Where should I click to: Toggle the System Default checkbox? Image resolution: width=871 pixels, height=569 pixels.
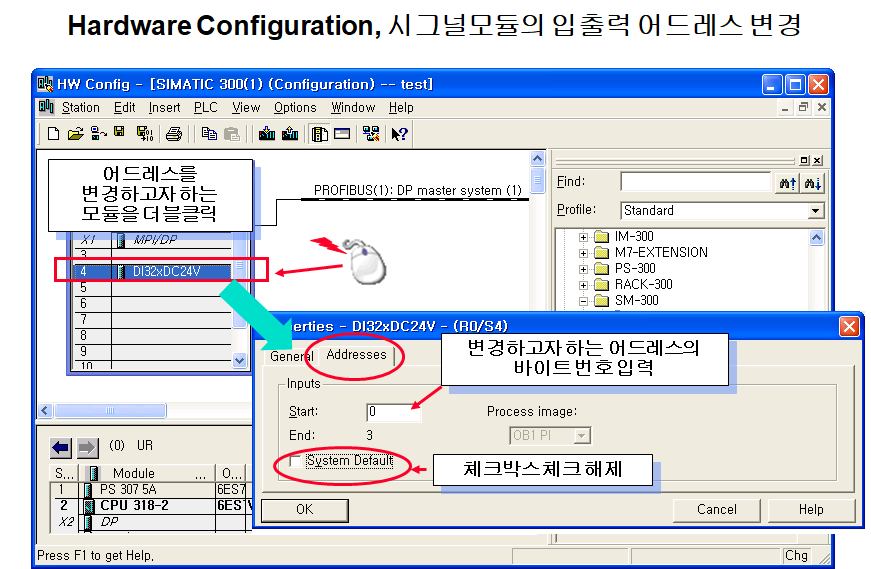(x=296, y=461)
